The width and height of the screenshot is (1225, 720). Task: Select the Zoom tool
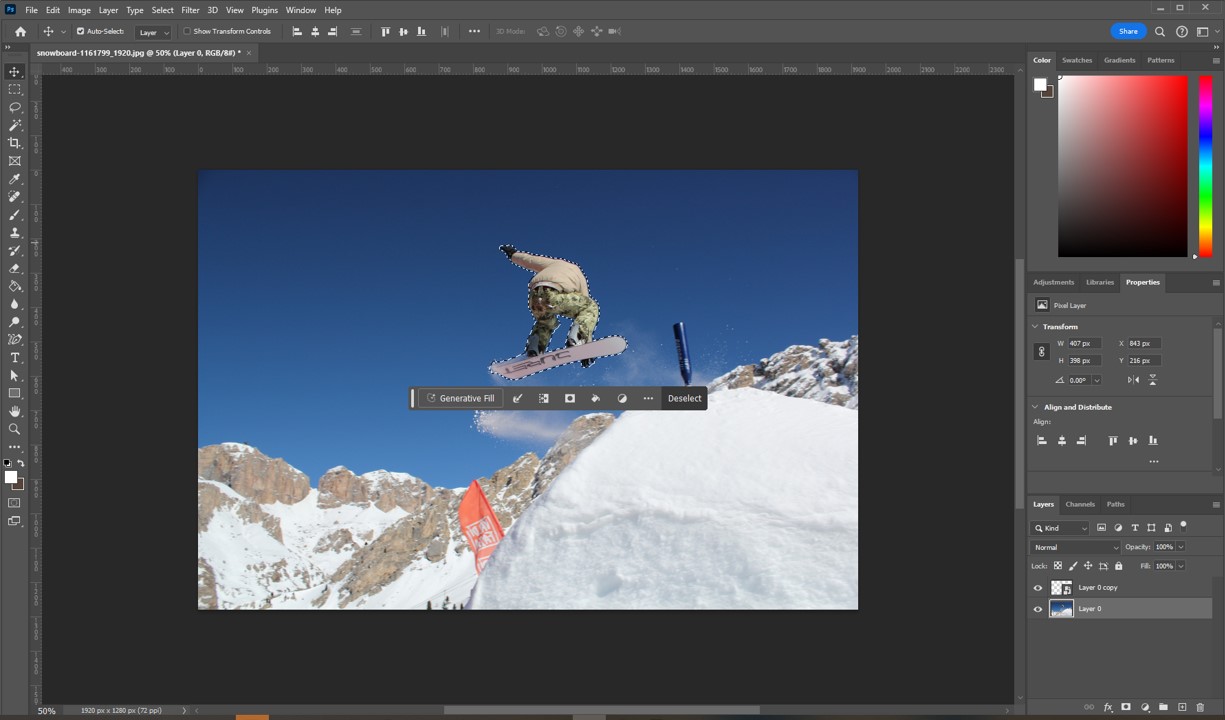[14, 429]
